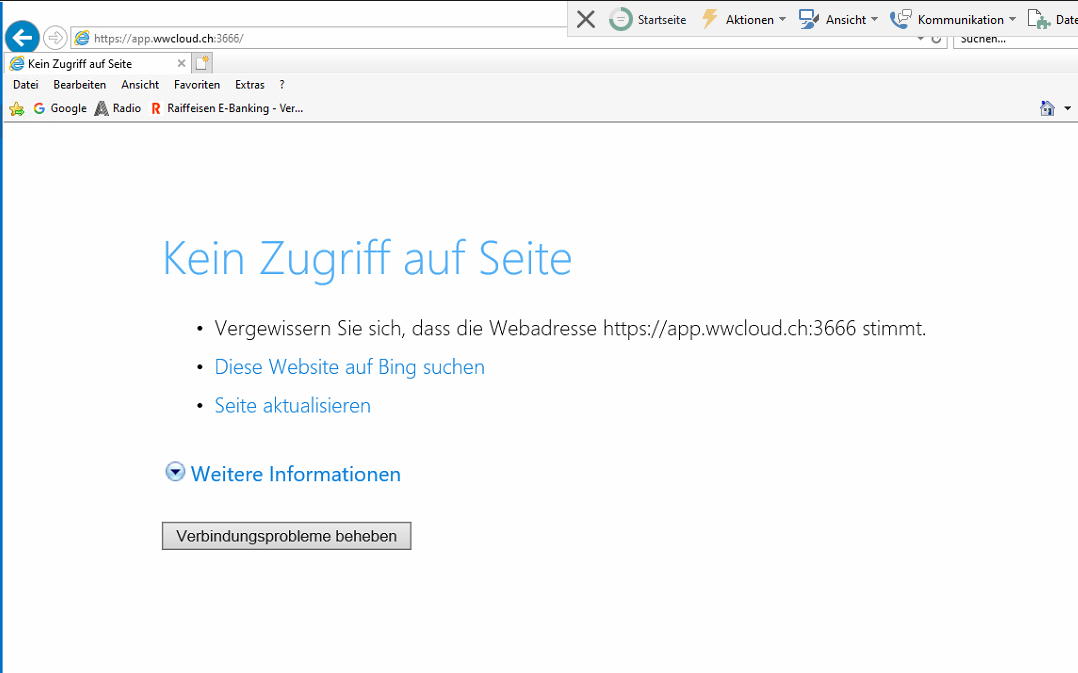Viewport: 1078px width, 673px height.
Task: Open the Ansicht menu in the menu bar
Action: pyautogui.click(x=140, y=85)
